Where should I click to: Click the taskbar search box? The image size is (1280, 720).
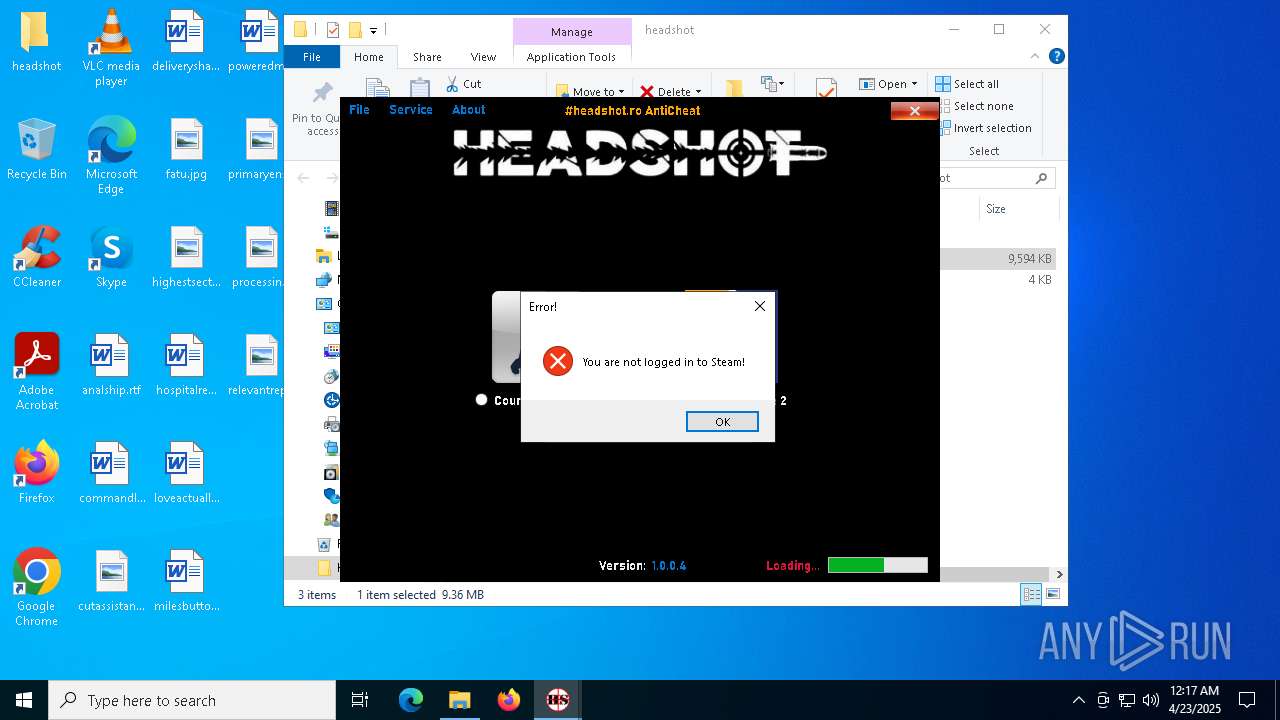[192, 700]
